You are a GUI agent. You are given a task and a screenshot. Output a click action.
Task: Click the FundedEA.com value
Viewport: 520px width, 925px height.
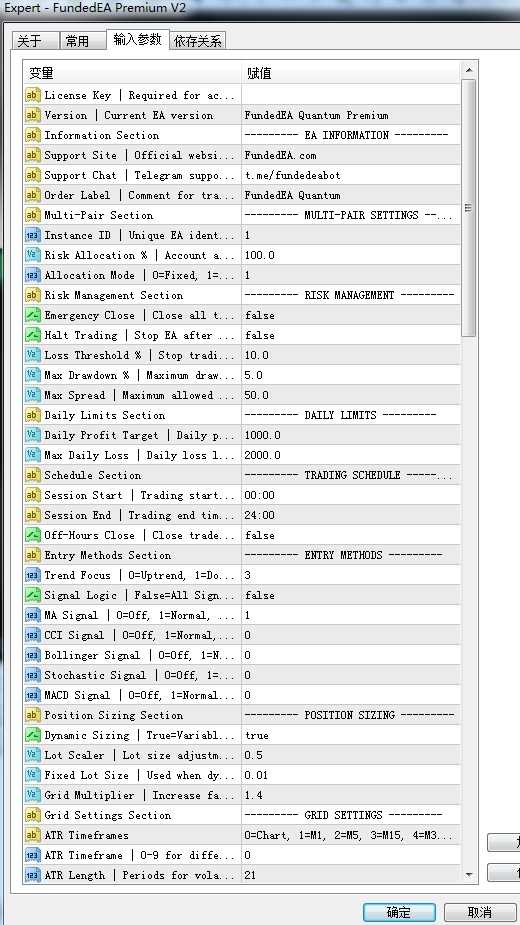(280, 155)
